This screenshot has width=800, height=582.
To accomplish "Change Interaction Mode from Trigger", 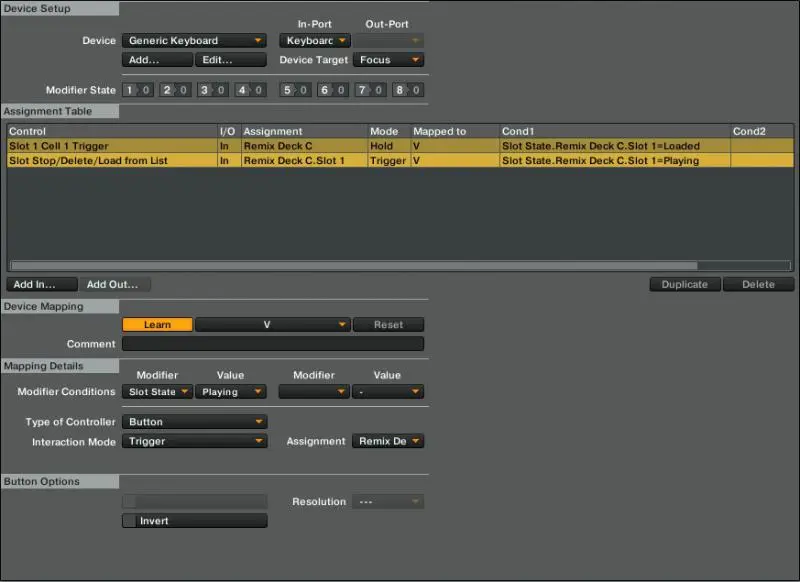I will tap(195, 441).
